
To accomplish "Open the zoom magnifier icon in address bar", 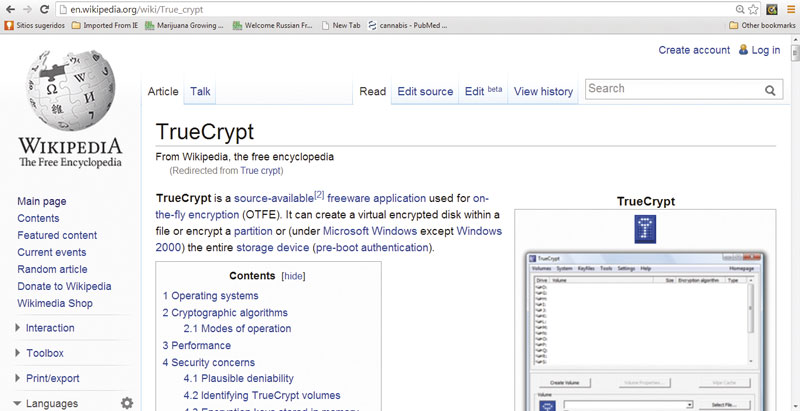I will pyautogui.click(x=740, y=9).
